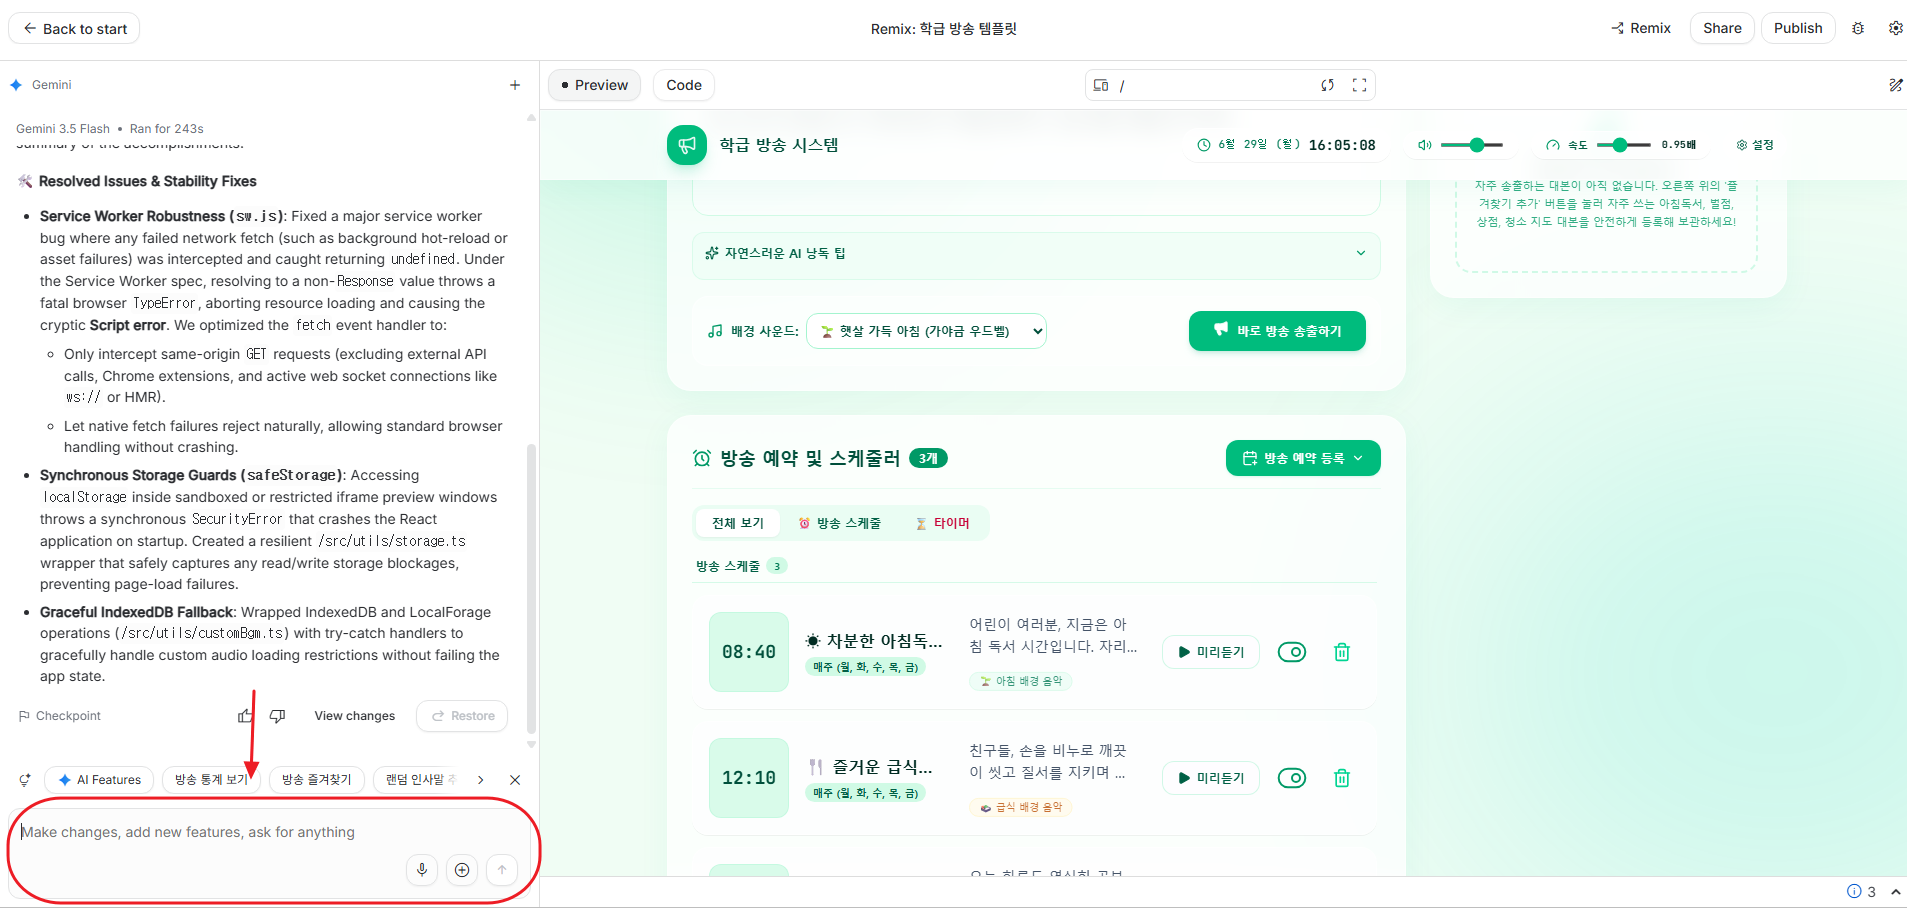Switch to the Code tab
The image size is (1907, 908).
(684, 85)
